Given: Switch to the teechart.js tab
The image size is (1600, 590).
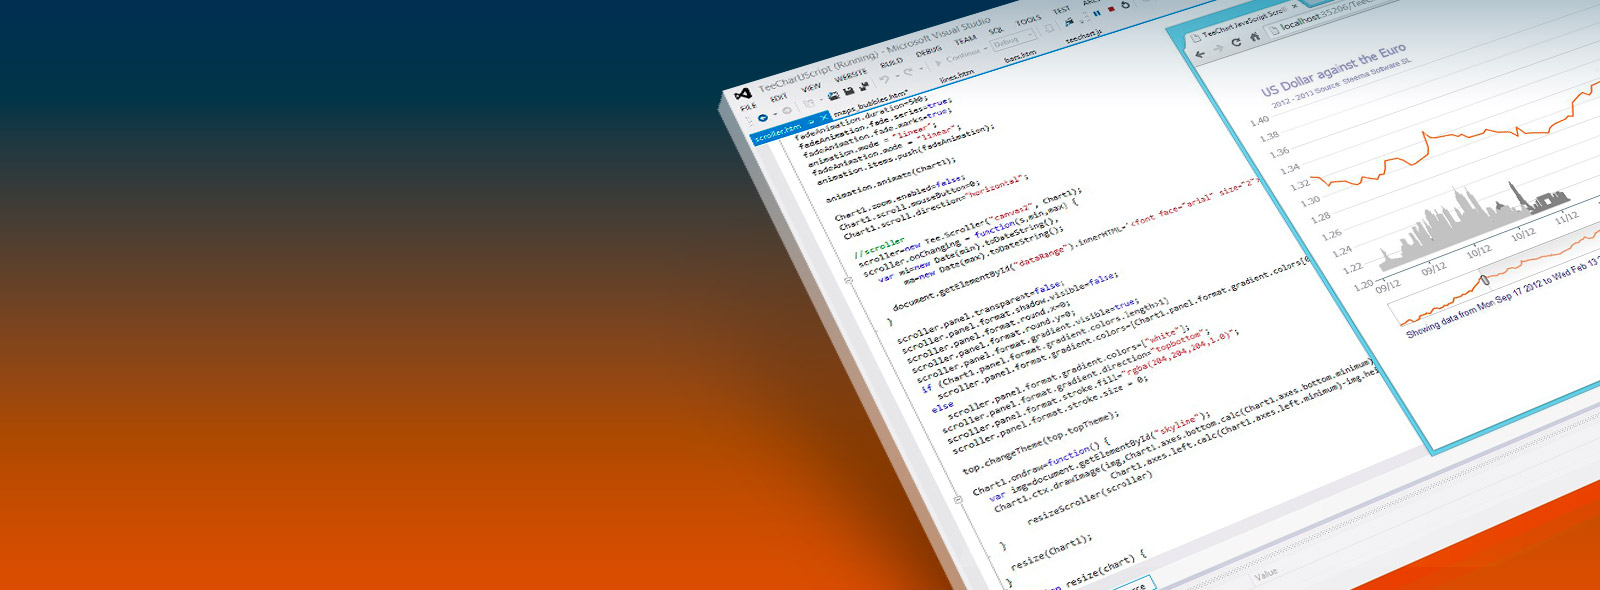Looking at the screenshot, I should [x=1083, y=36].
